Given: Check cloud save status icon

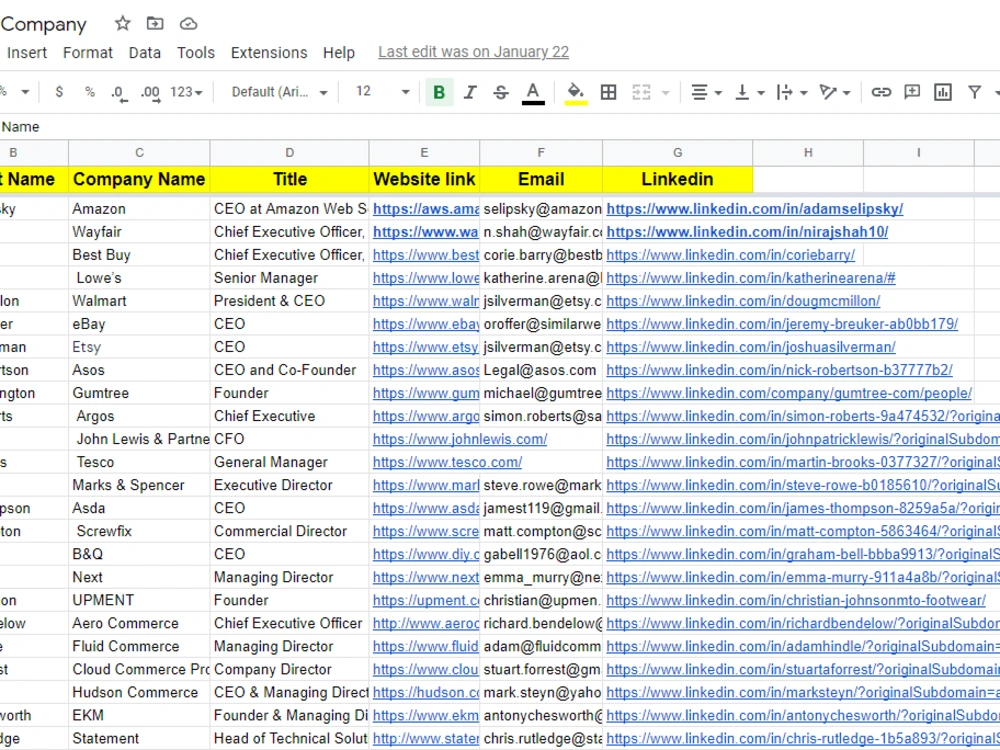Looking at the screenshot, I should 188,24.
